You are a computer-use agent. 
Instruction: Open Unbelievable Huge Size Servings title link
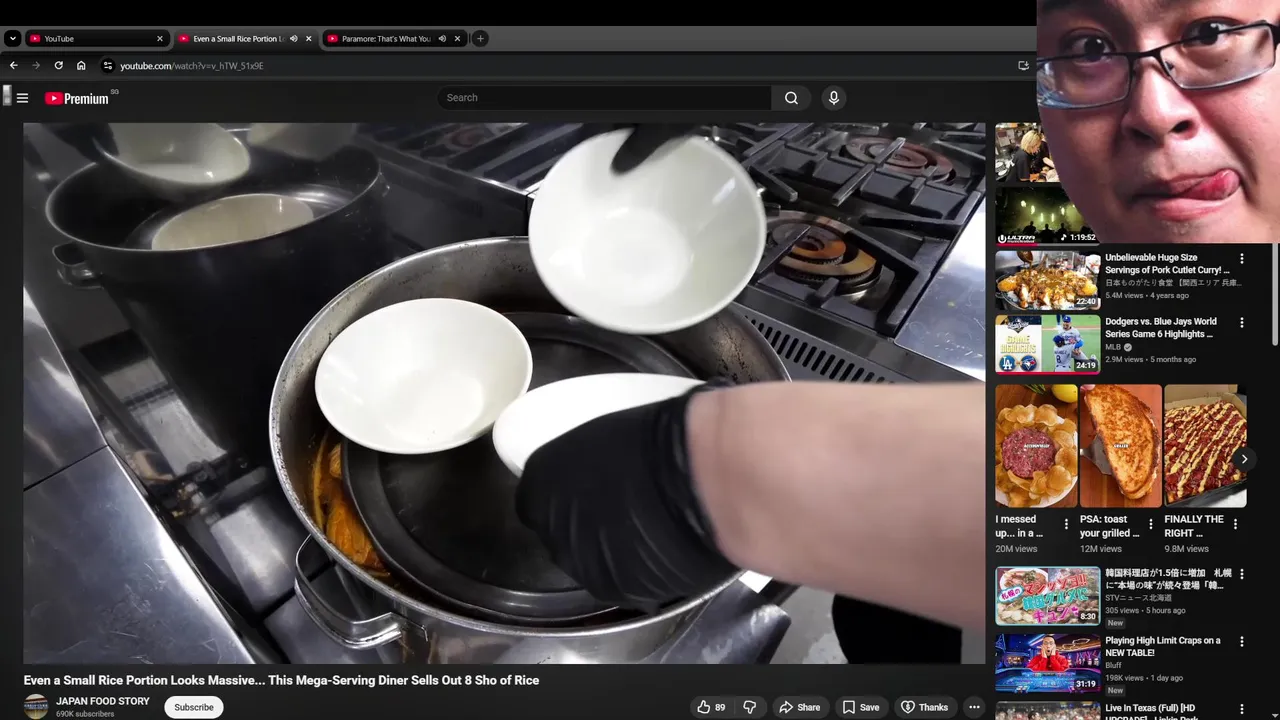pyautogui.click(x=1167, y=264)
